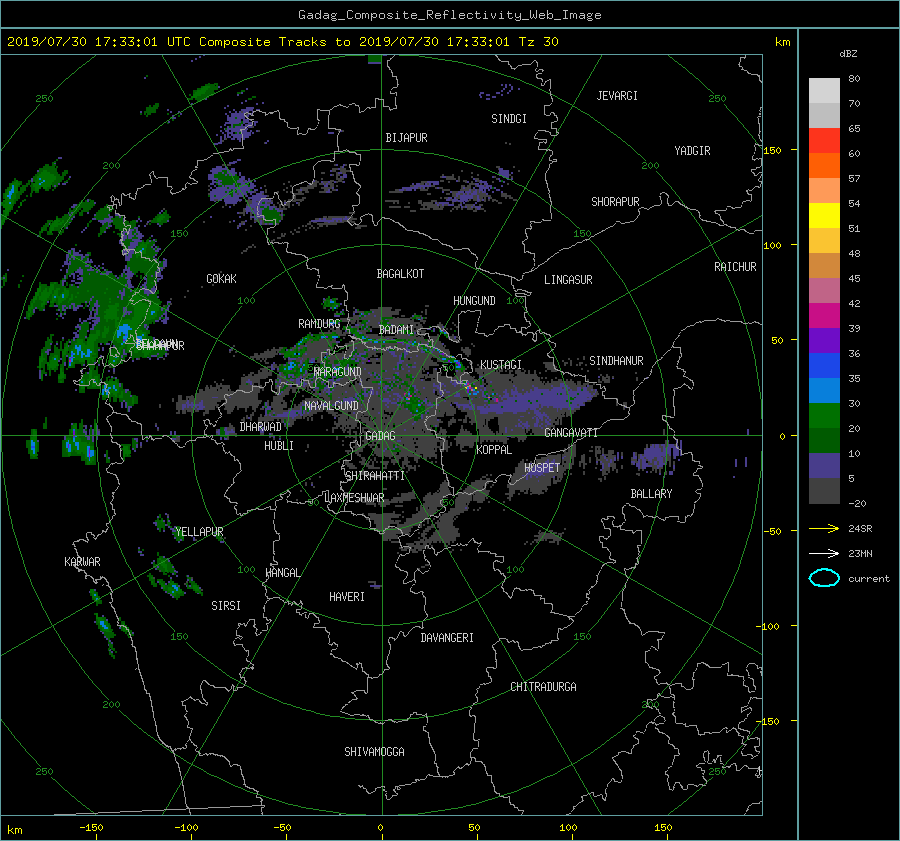Screen dimensions: 900x841
Task: Click the HUNGUND city label
Action: [x=474, y=301]
